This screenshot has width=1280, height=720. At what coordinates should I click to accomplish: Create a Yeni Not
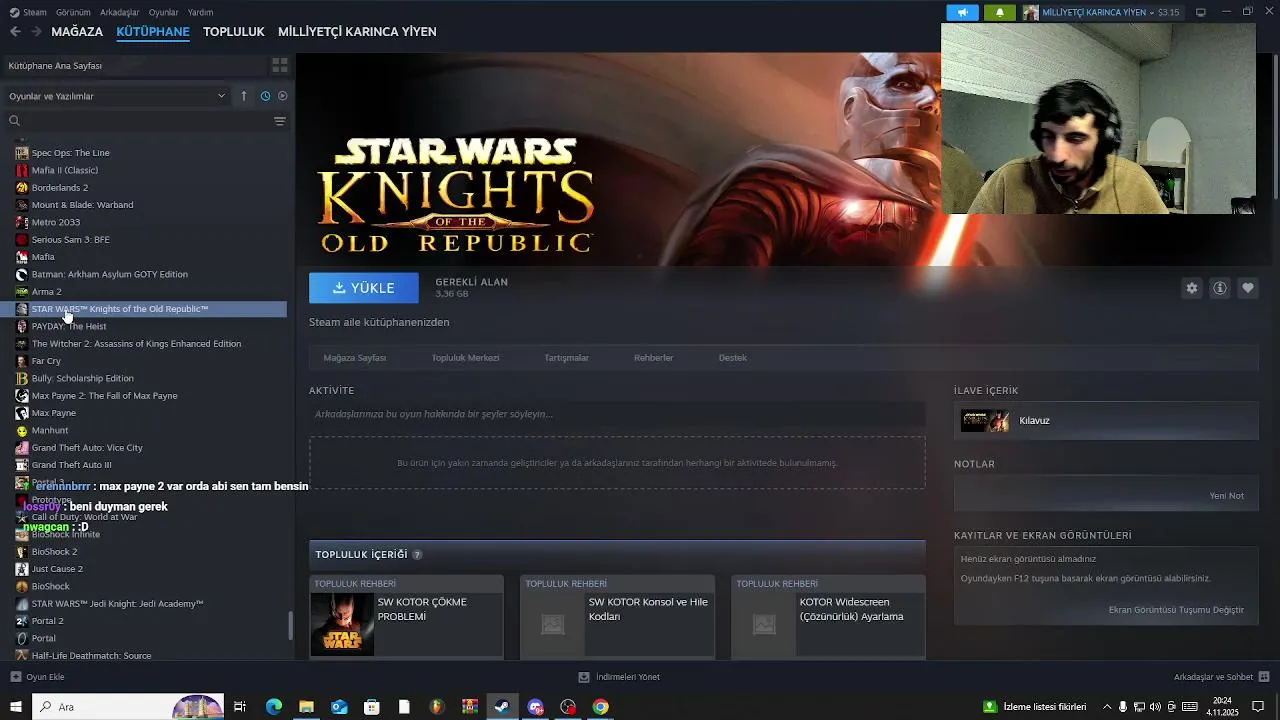tap(1226, 496)
